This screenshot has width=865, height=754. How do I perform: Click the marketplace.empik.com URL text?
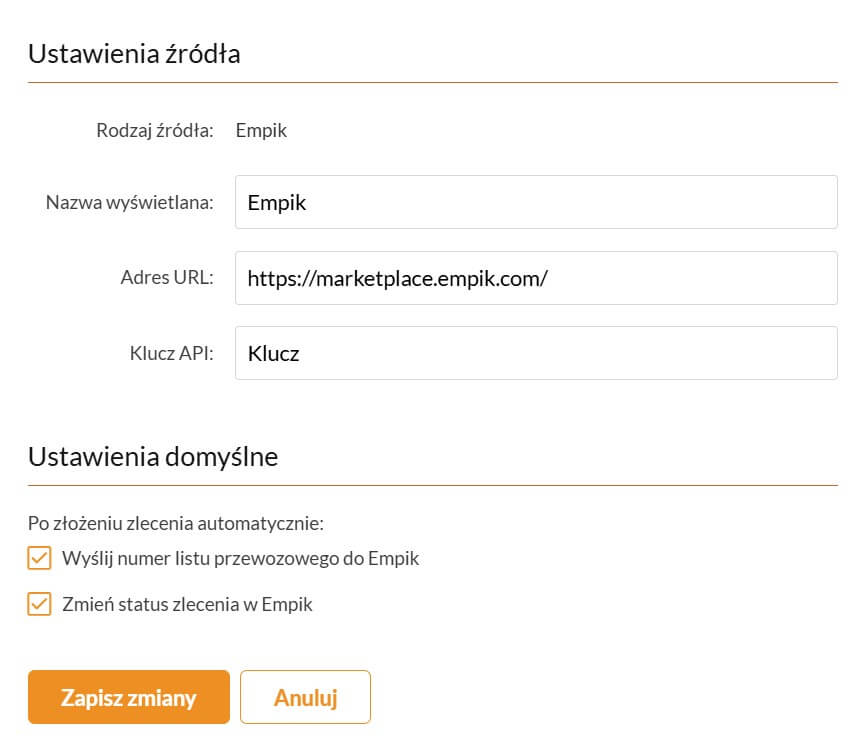tap(397, 278)
